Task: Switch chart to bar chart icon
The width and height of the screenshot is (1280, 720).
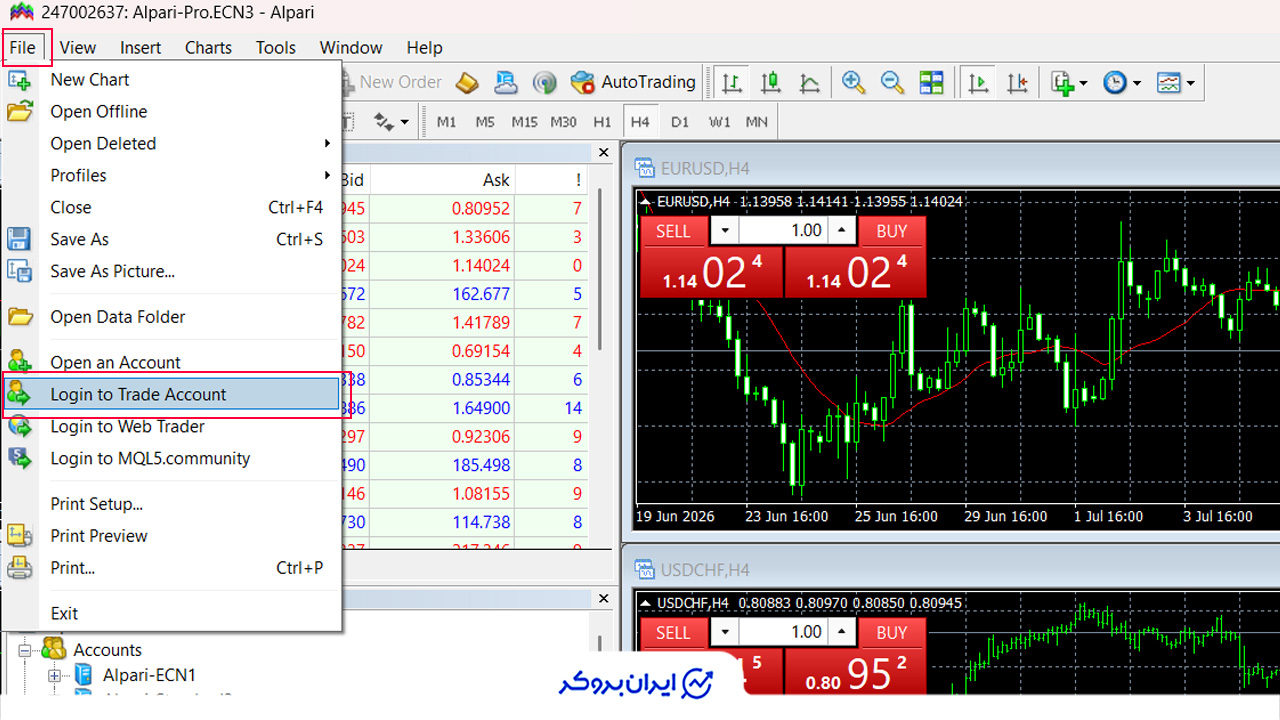Action: coord(732,82)
